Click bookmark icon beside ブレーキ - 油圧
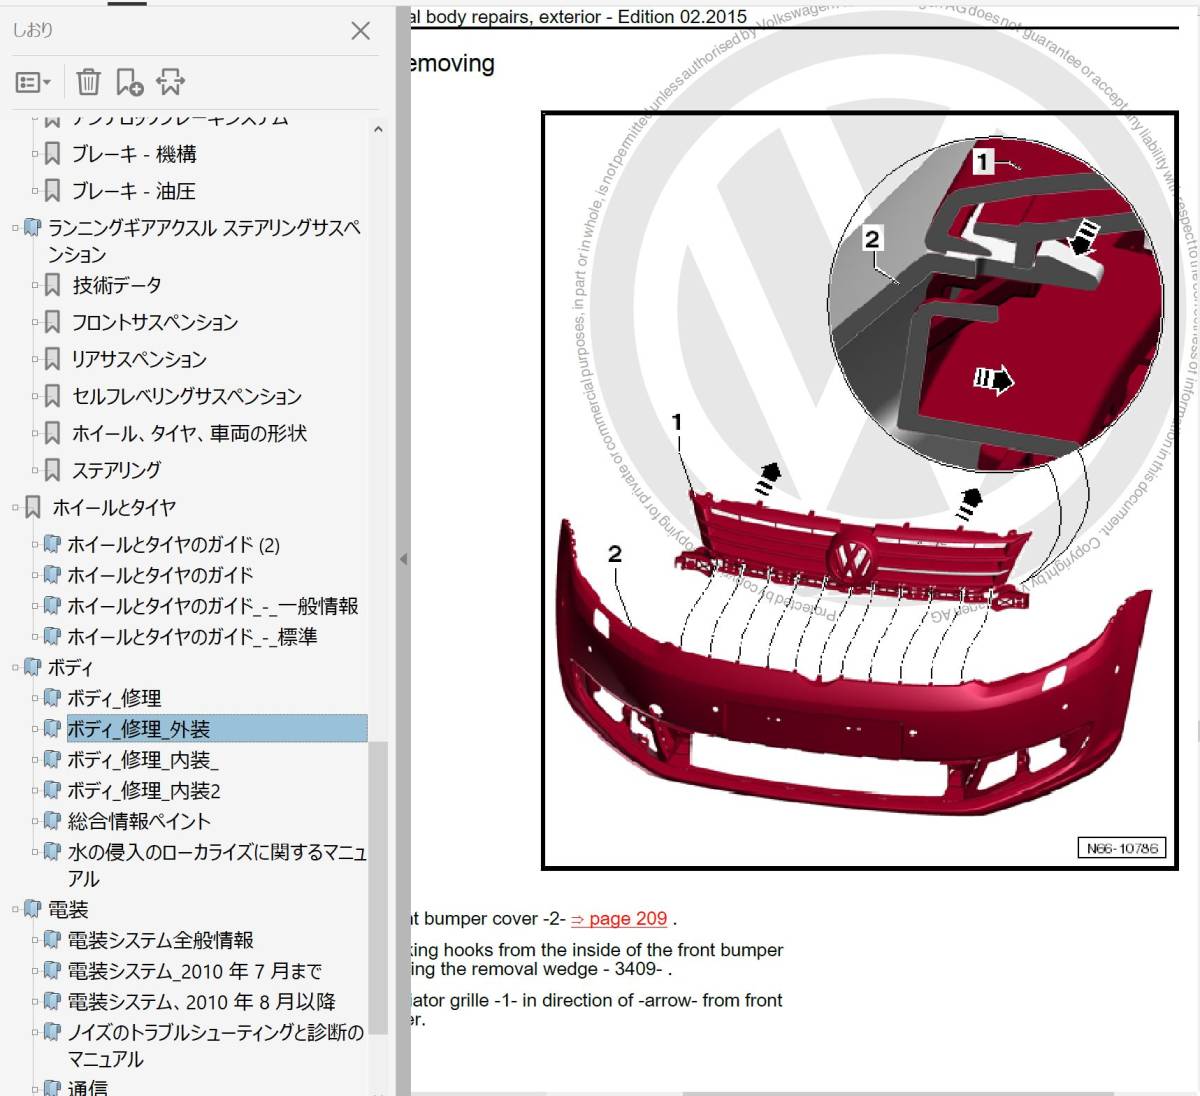The height and width of the screenshot is (1096, 1200). [x=53, y=191]
